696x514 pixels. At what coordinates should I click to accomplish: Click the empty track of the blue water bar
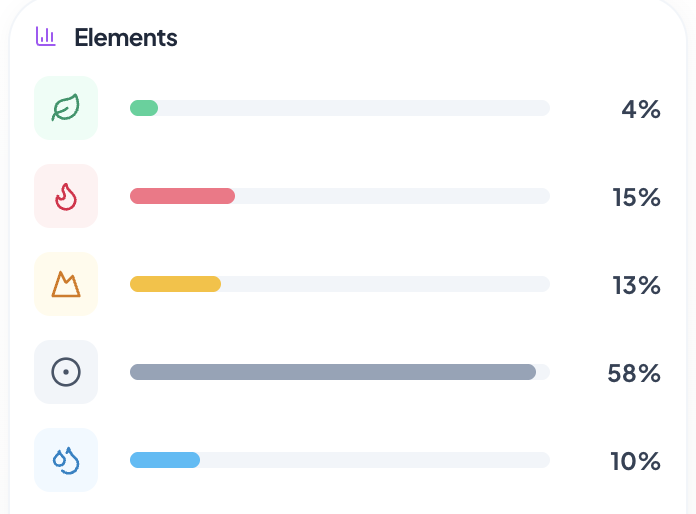pyautogui.click(x=375, y=460)
